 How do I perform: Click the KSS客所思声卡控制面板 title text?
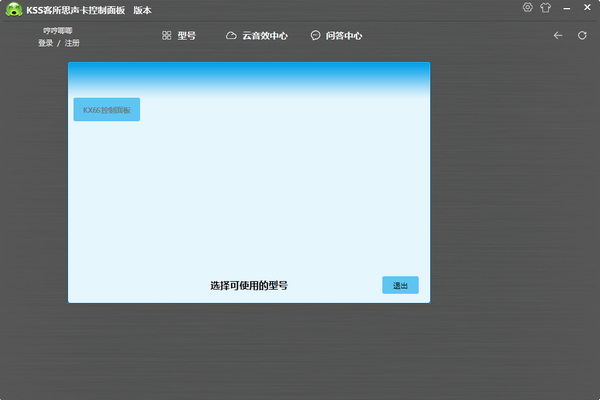tap(77, 9)
